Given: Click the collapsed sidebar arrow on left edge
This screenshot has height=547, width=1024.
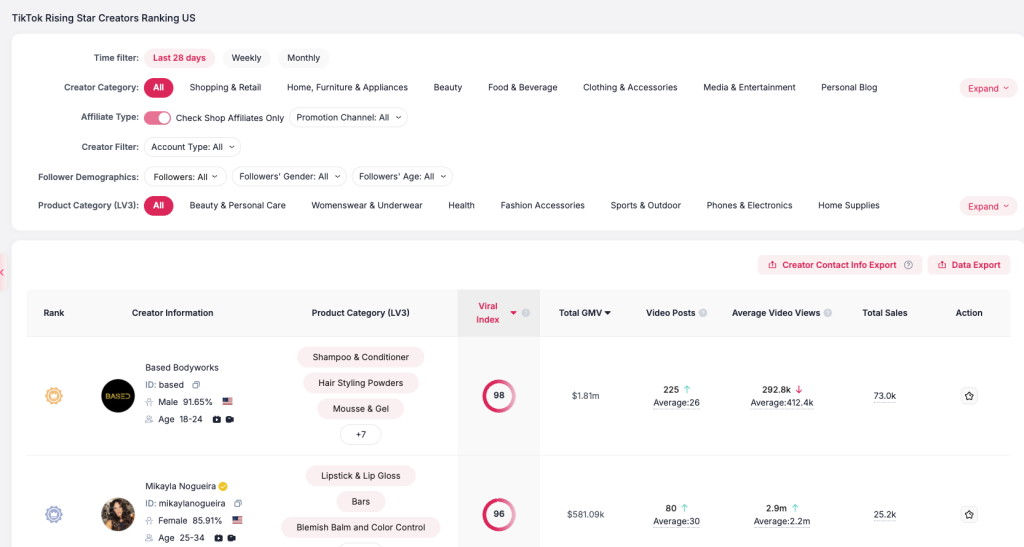Looking at the screenshot, I should 3,272.
